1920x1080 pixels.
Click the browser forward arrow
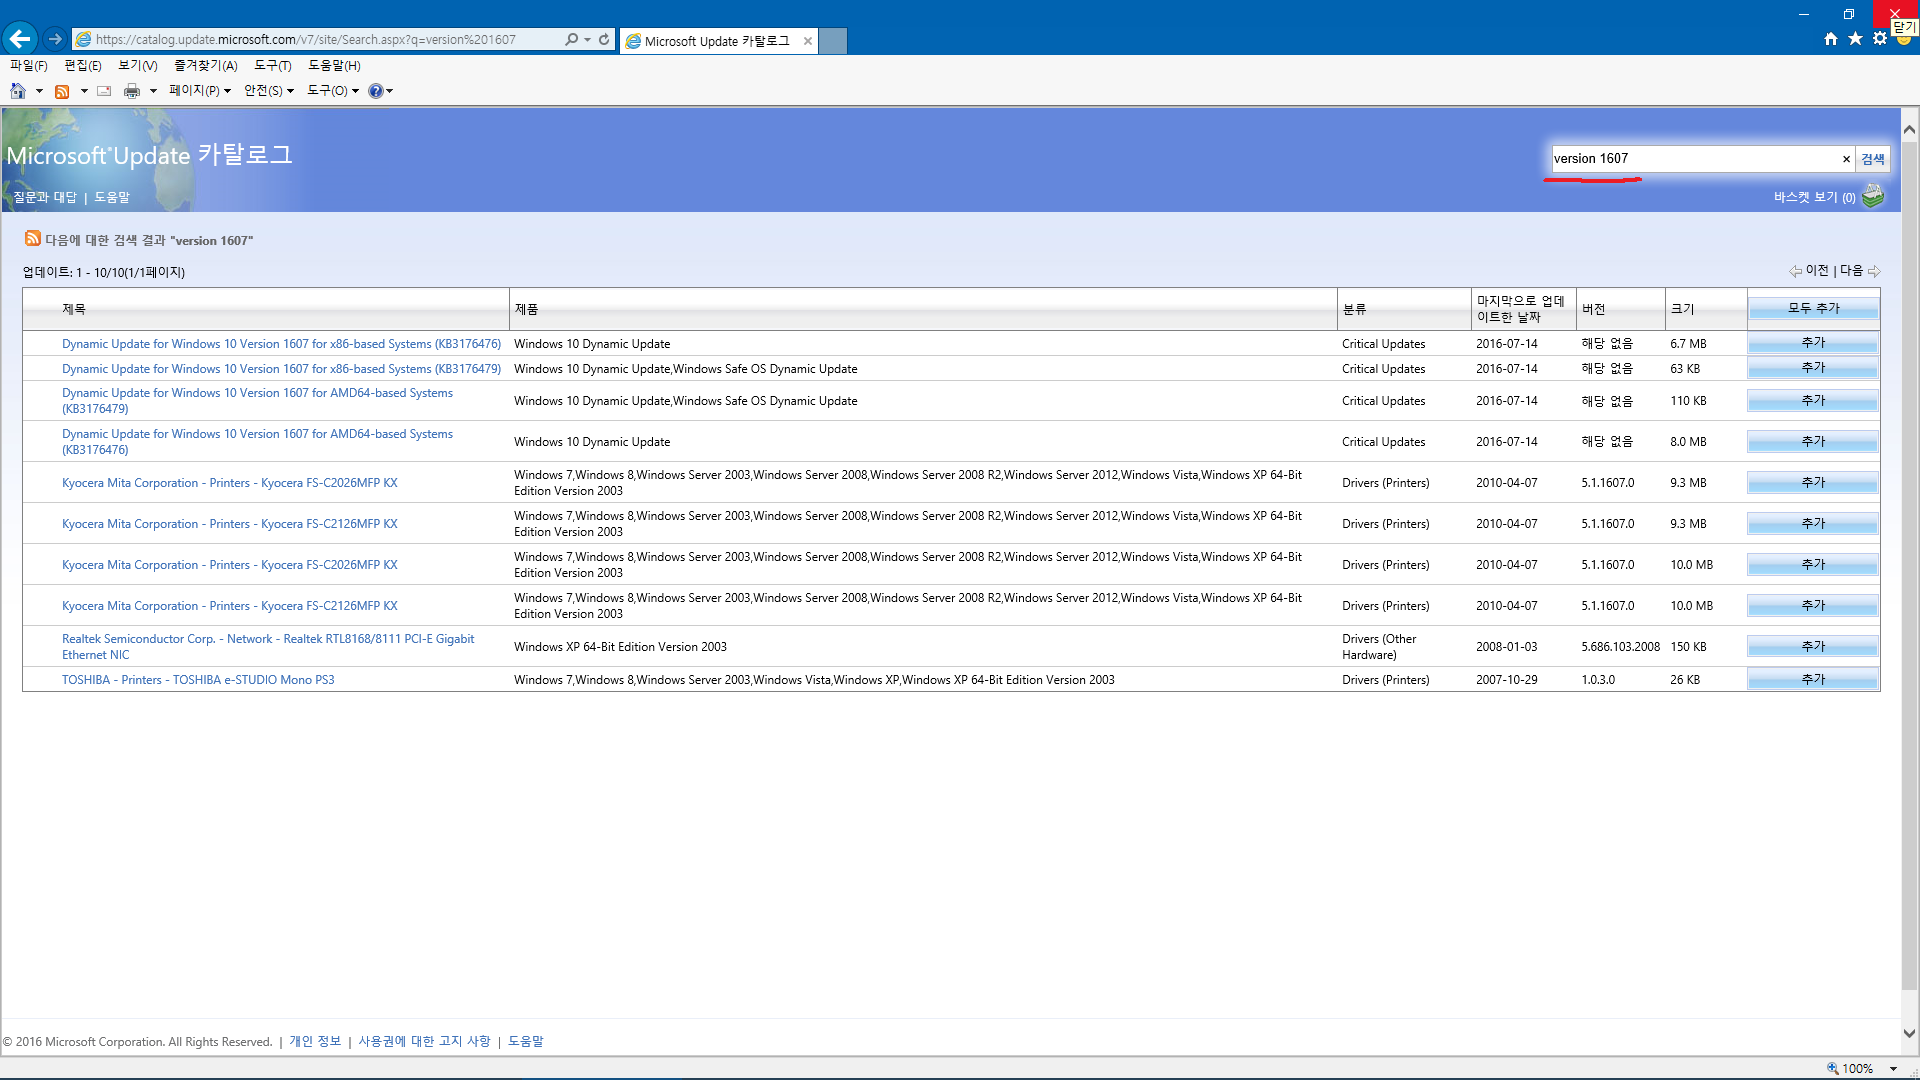coord(55,39)
